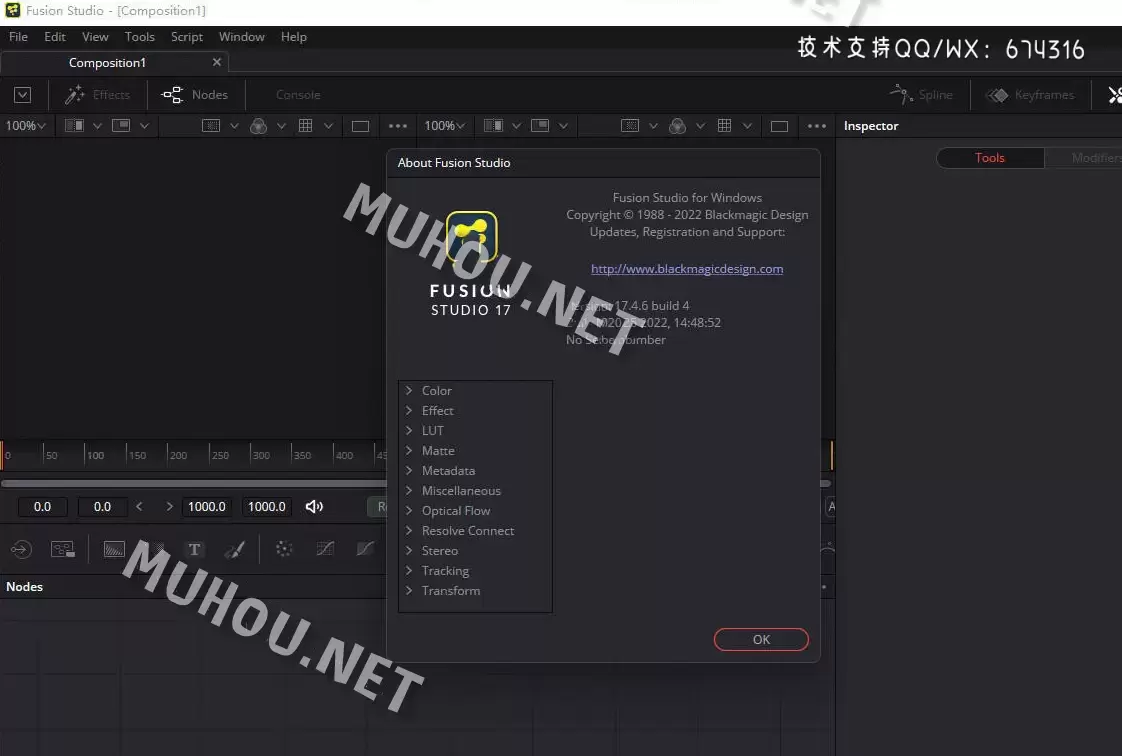Click OK in About dialog
Screen dimensions: 1122x756
pyautogui.click(x=761, y=639)
